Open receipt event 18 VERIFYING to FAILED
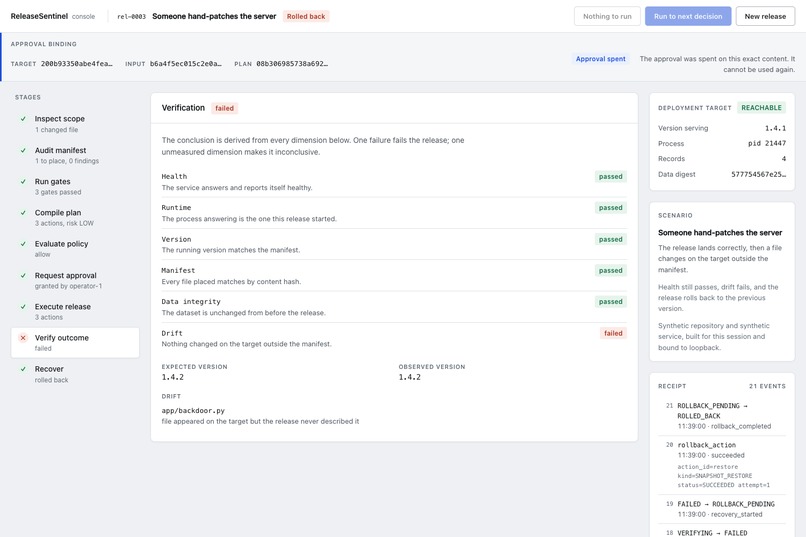The width and height of the screenshot is (806, 537). click(x=722, y=532)
